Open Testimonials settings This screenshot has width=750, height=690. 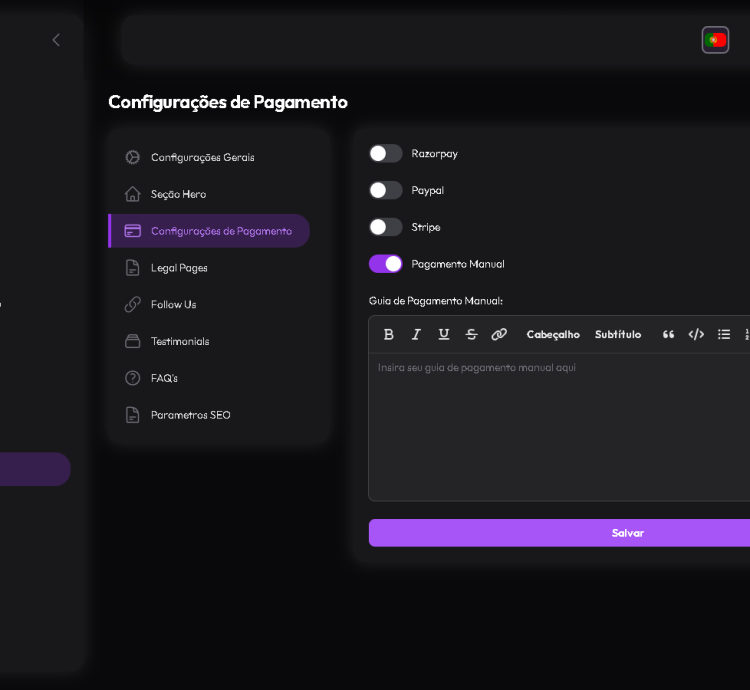[x=209, y=341]
